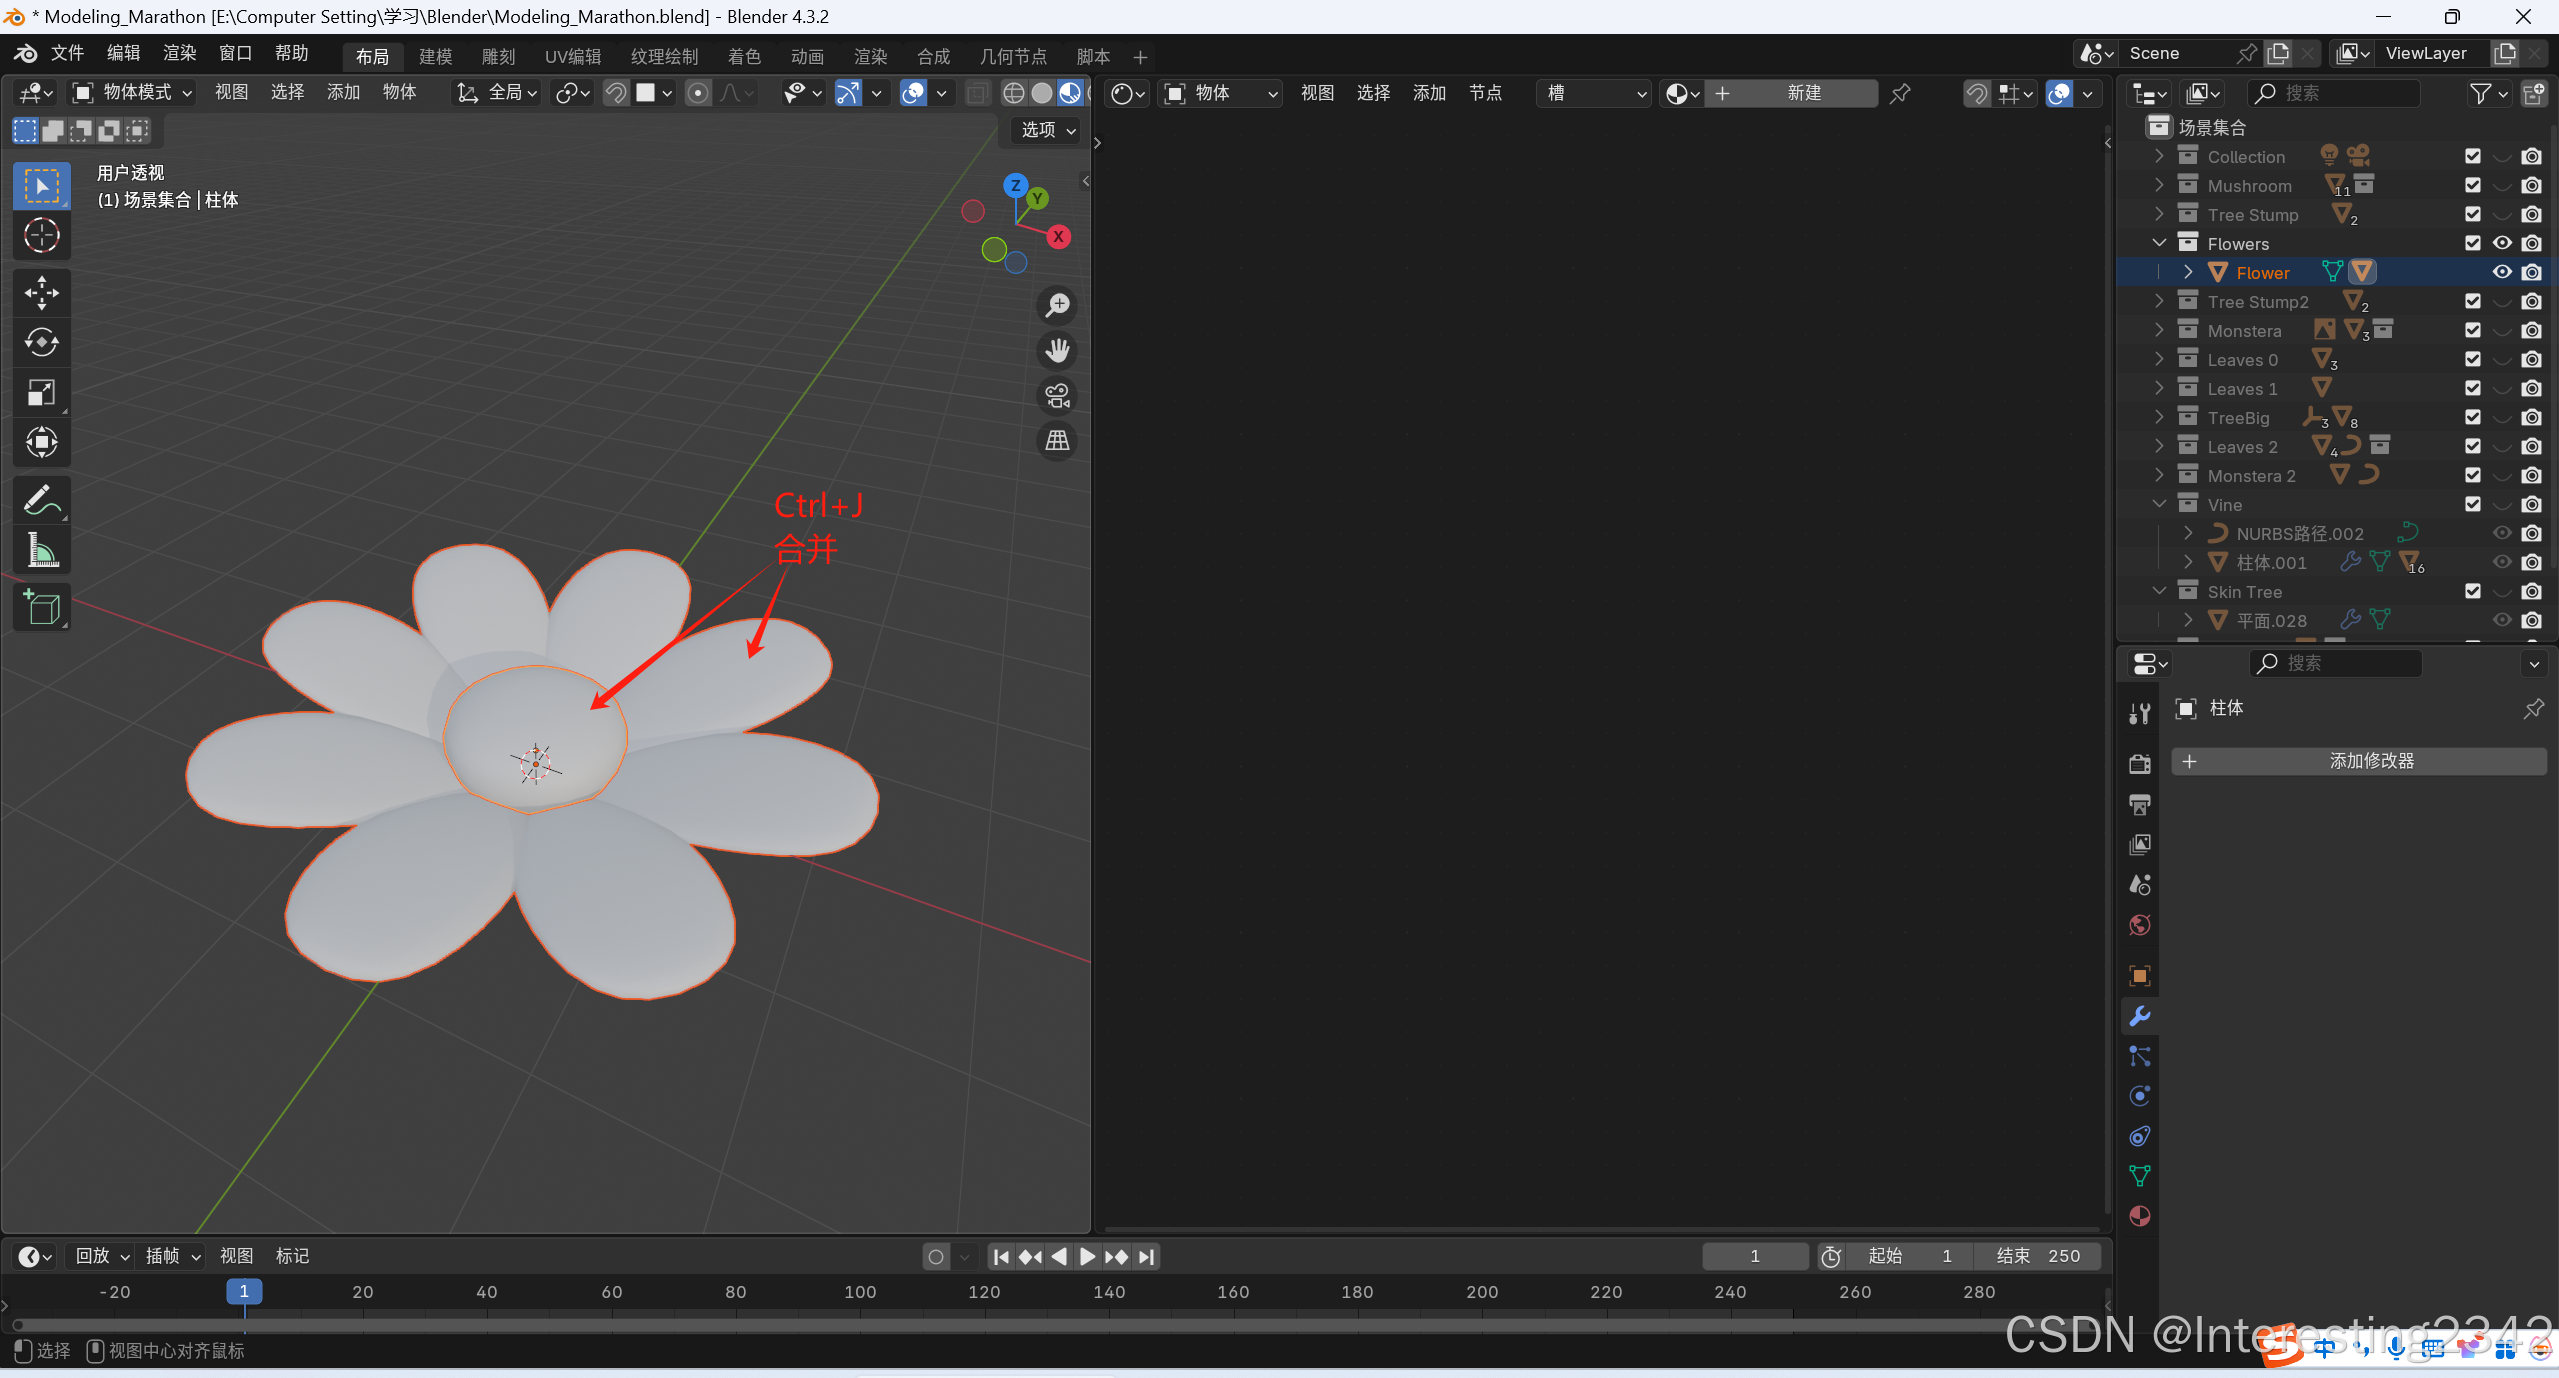Click frame 100 on the timeline
The height and width of the screenshot is (1378, 2559).
pyautogui.click(x=860, y=1292)
